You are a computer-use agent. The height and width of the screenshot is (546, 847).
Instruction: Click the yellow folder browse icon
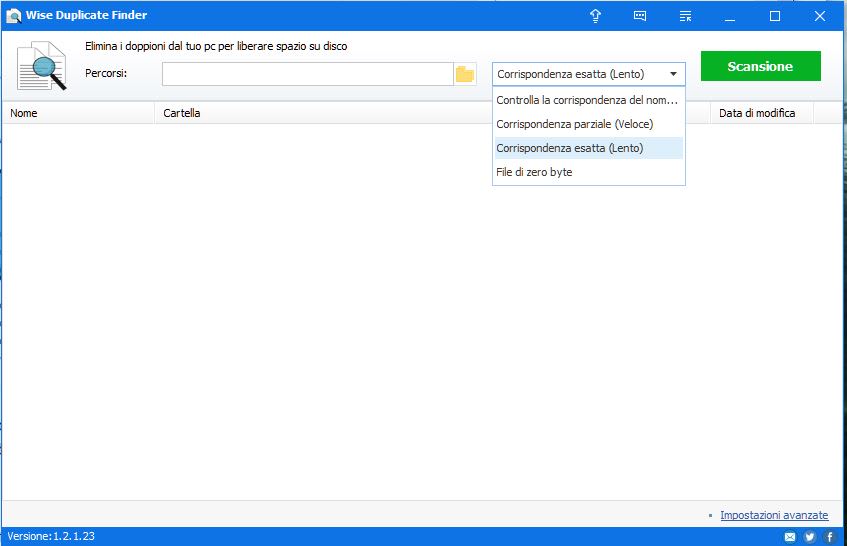(x=465, y=74)
